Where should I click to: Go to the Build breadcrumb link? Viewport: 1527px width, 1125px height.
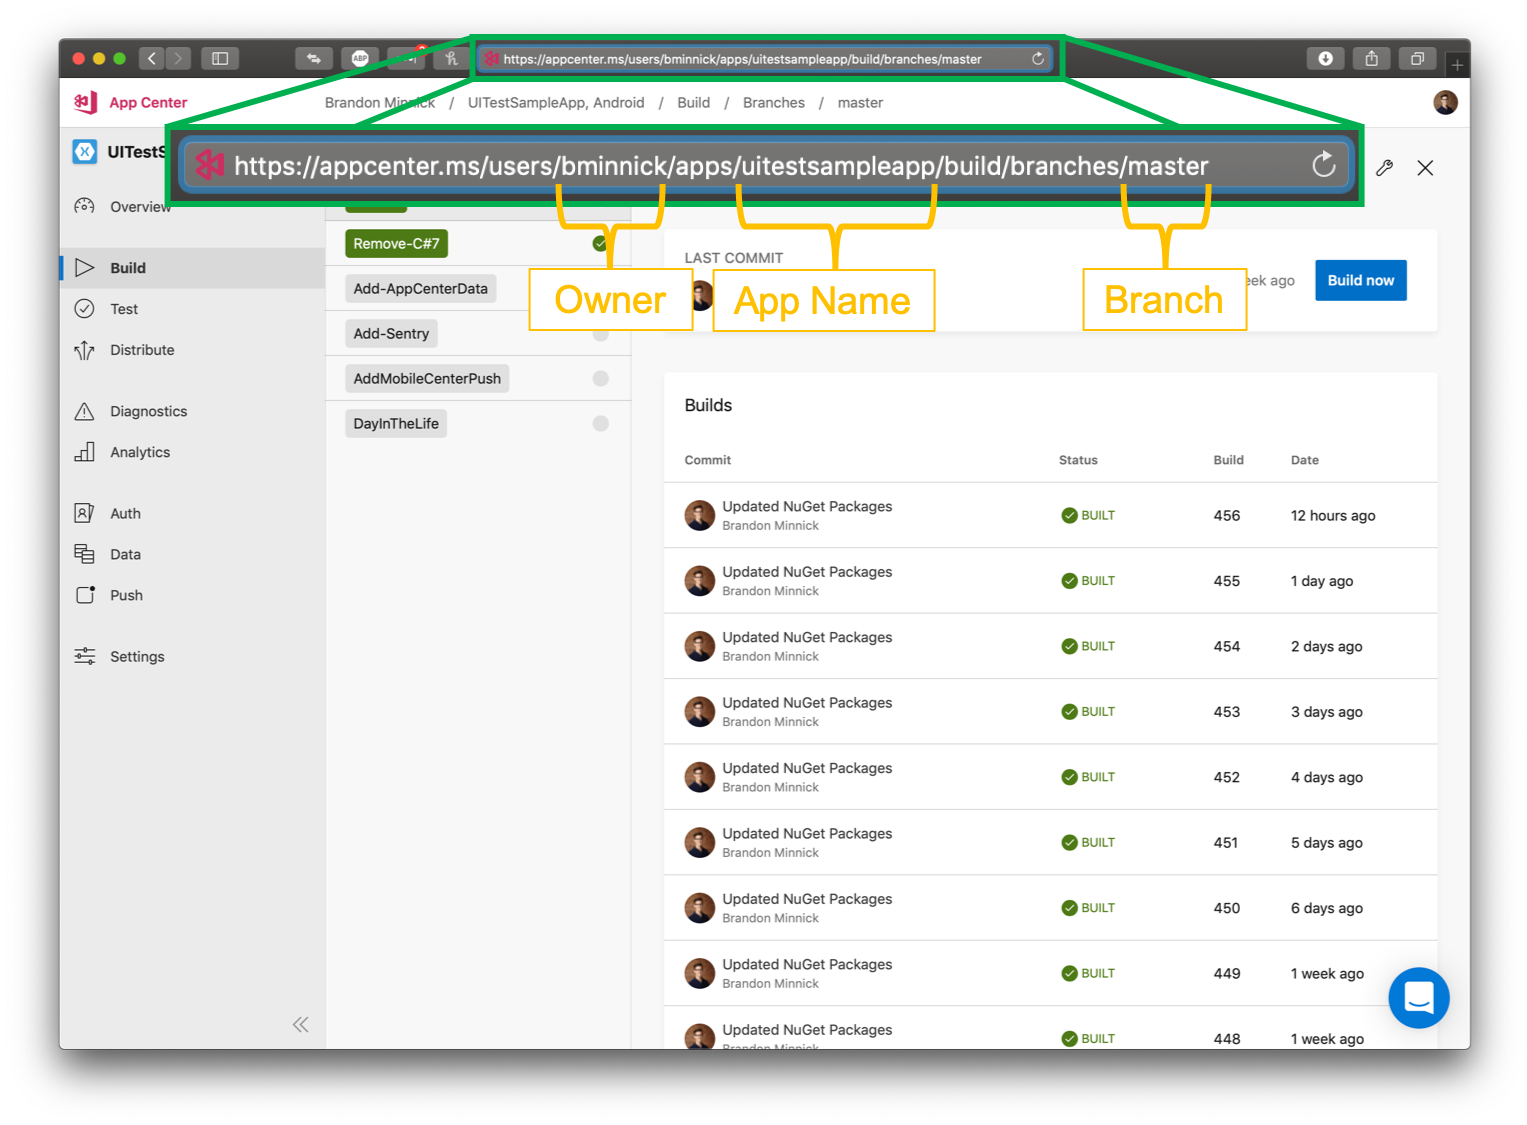(x=693, y=103)
